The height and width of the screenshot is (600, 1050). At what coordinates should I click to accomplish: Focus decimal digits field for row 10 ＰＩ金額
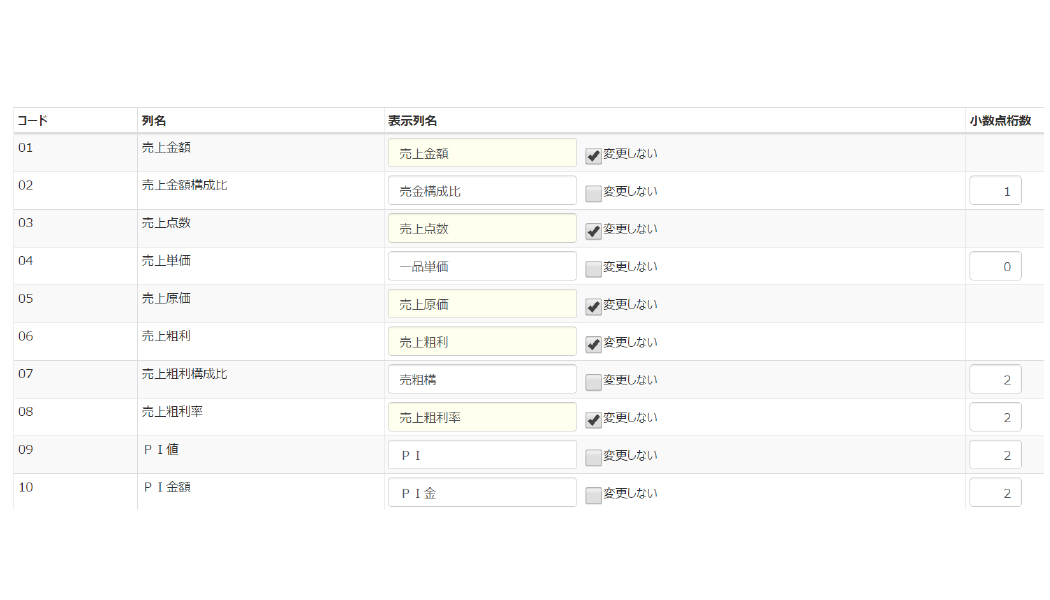995,493
